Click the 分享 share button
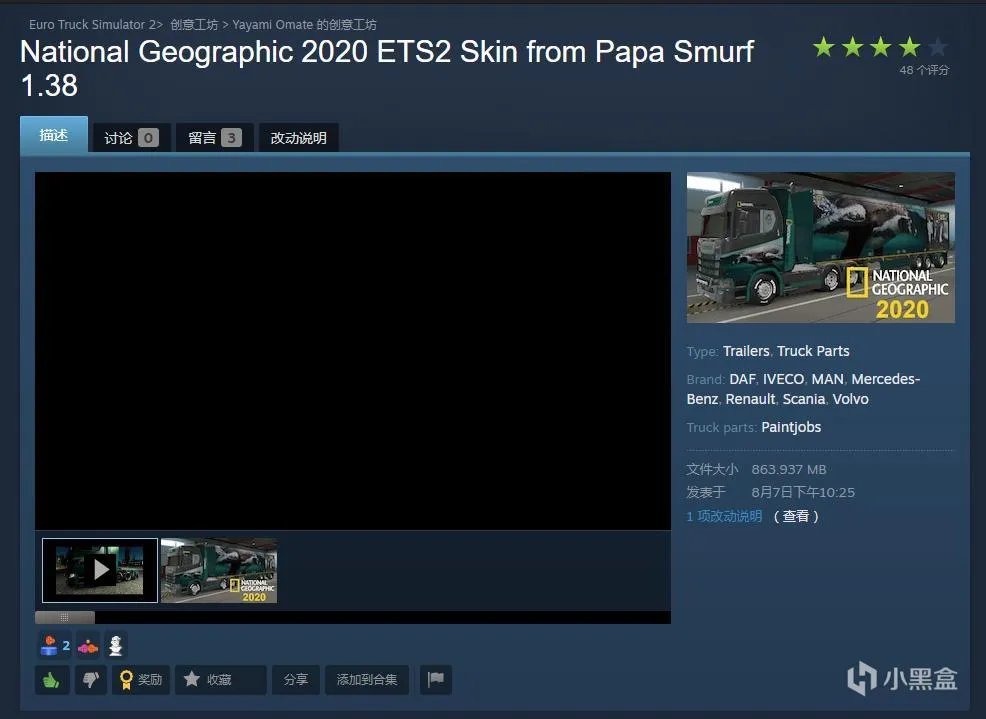Screen dimensions: 986x719 click(296, 680)
